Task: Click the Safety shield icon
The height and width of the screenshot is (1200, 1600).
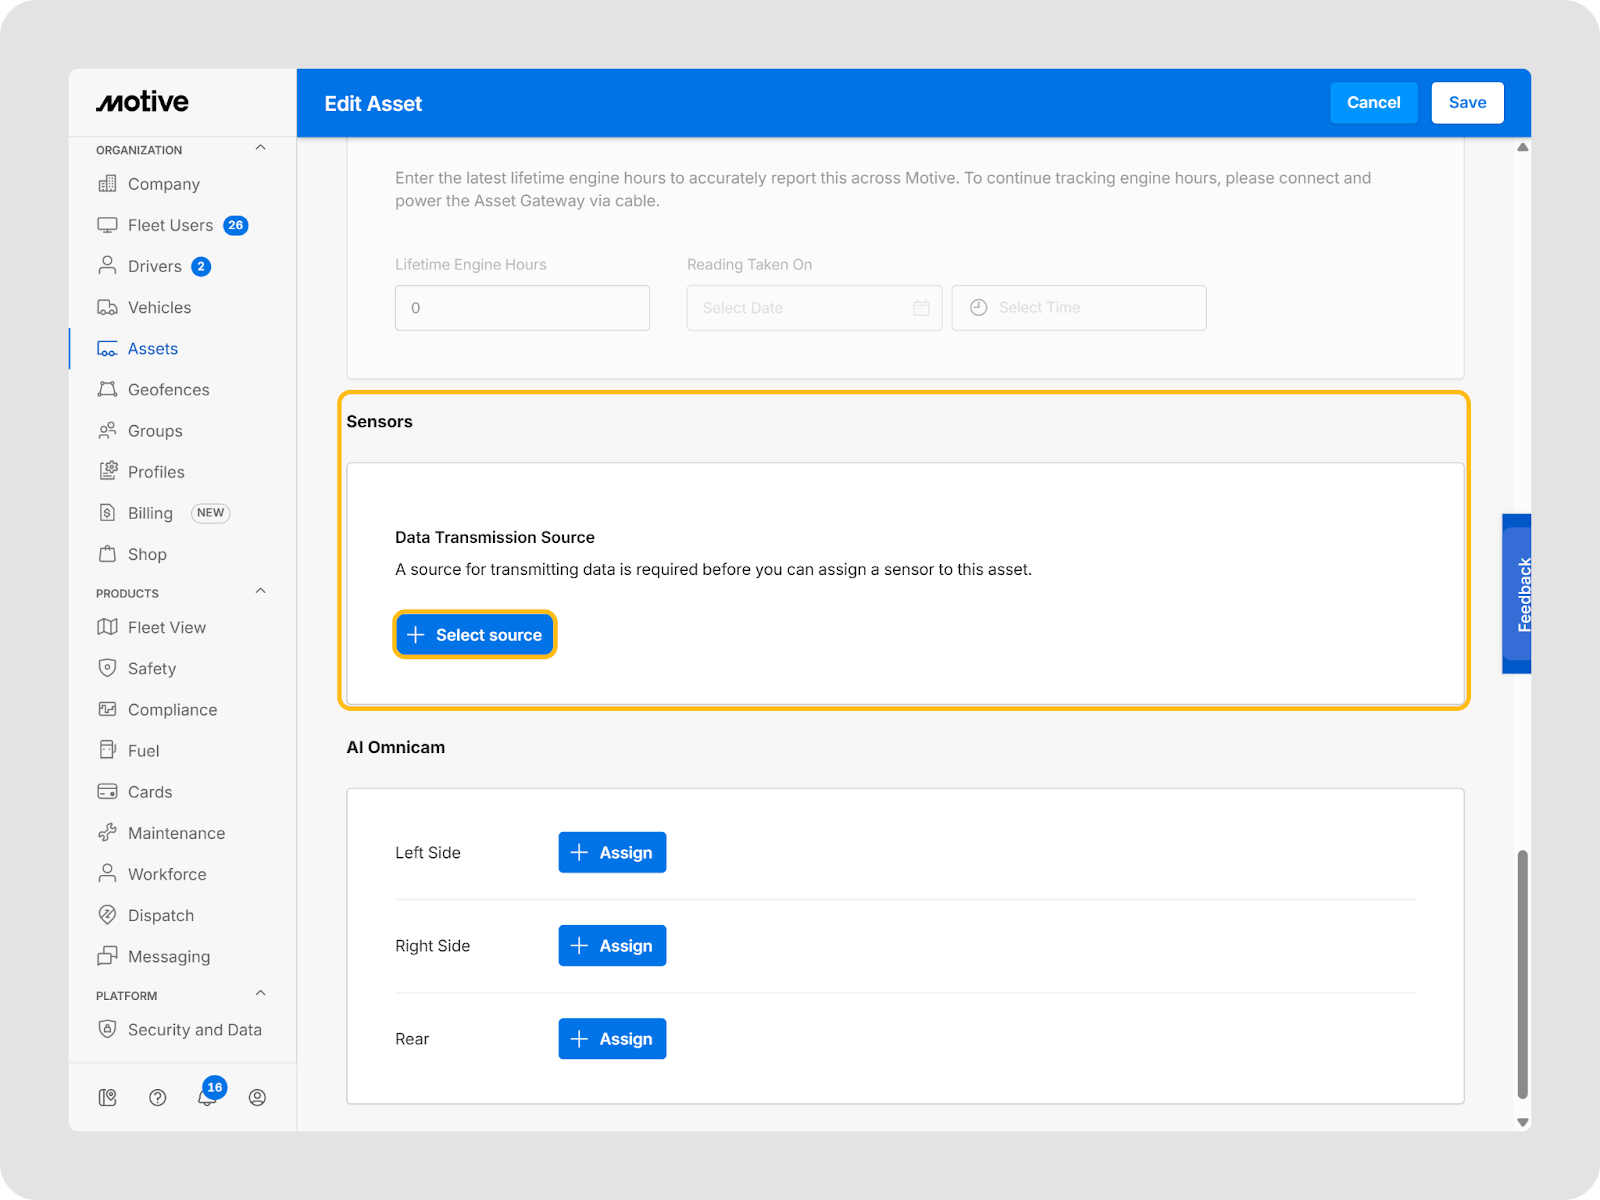Action: point(107,668)
